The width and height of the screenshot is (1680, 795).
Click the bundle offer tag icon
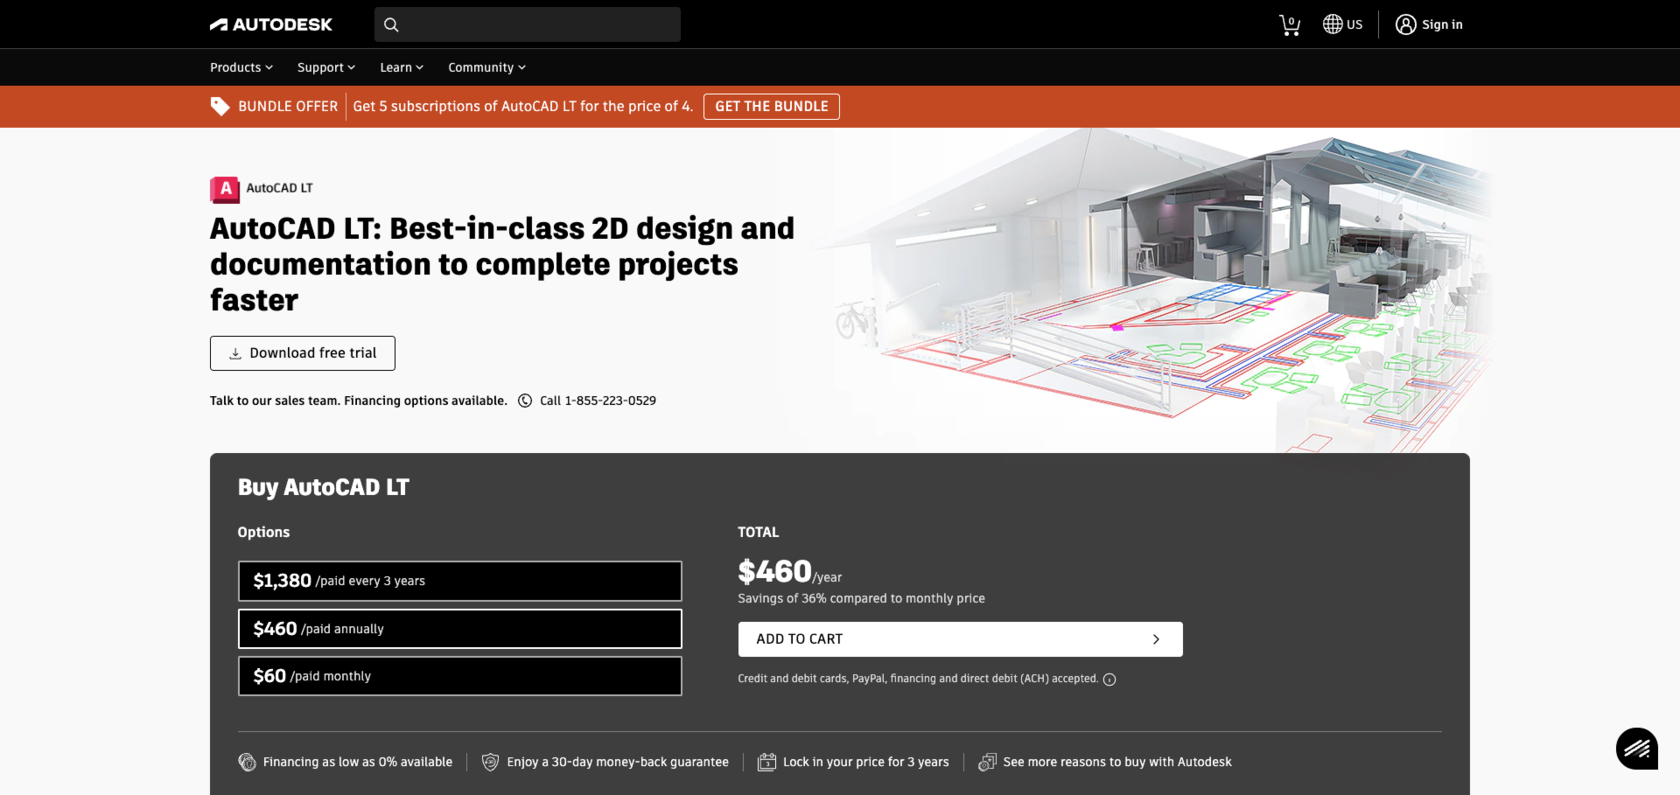coord(220,106)
